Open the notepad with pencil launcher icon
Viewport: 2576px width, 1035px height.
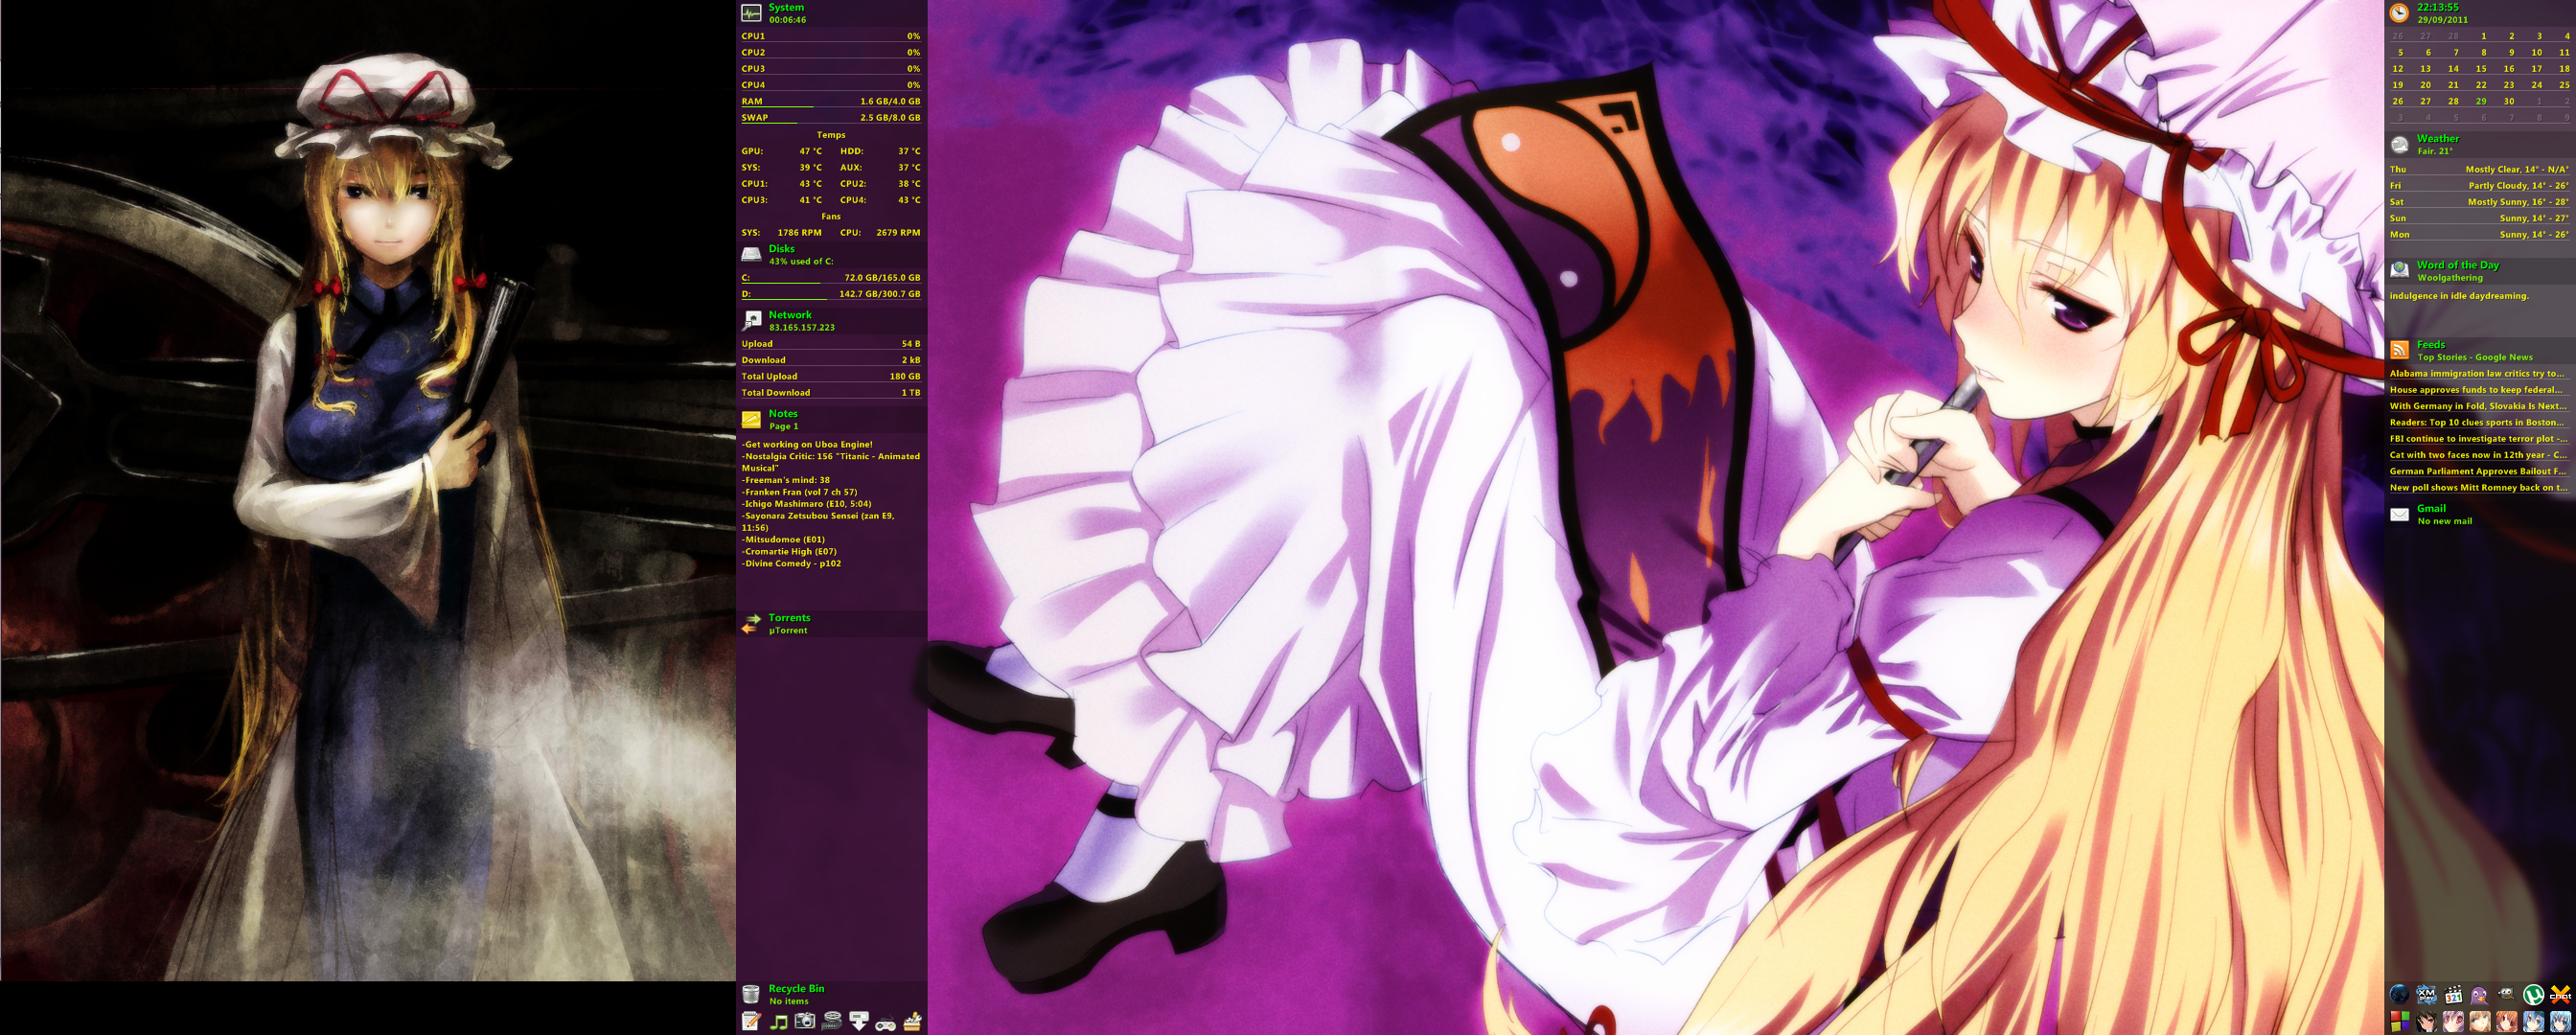751,1021
